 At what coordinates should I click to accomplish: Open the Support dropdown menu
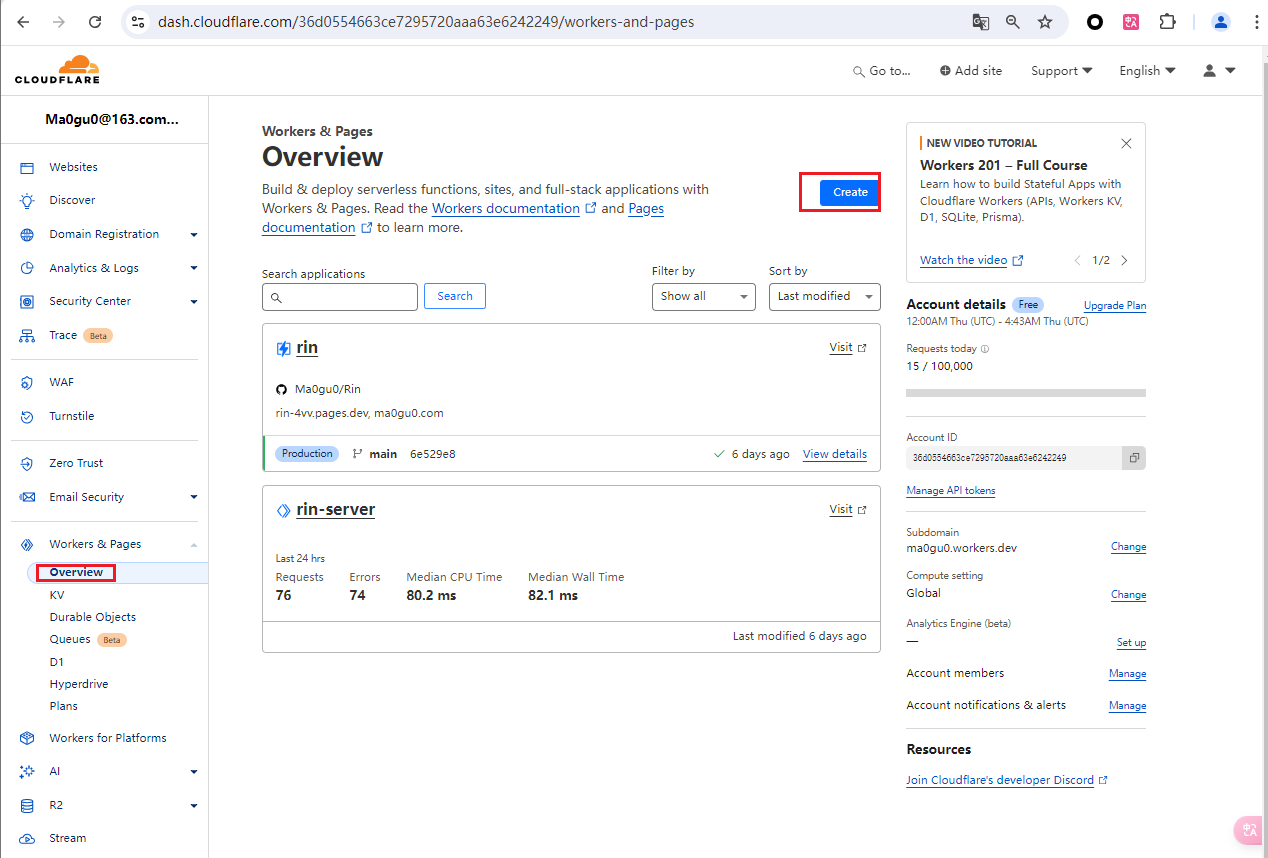click(1062, 71)
